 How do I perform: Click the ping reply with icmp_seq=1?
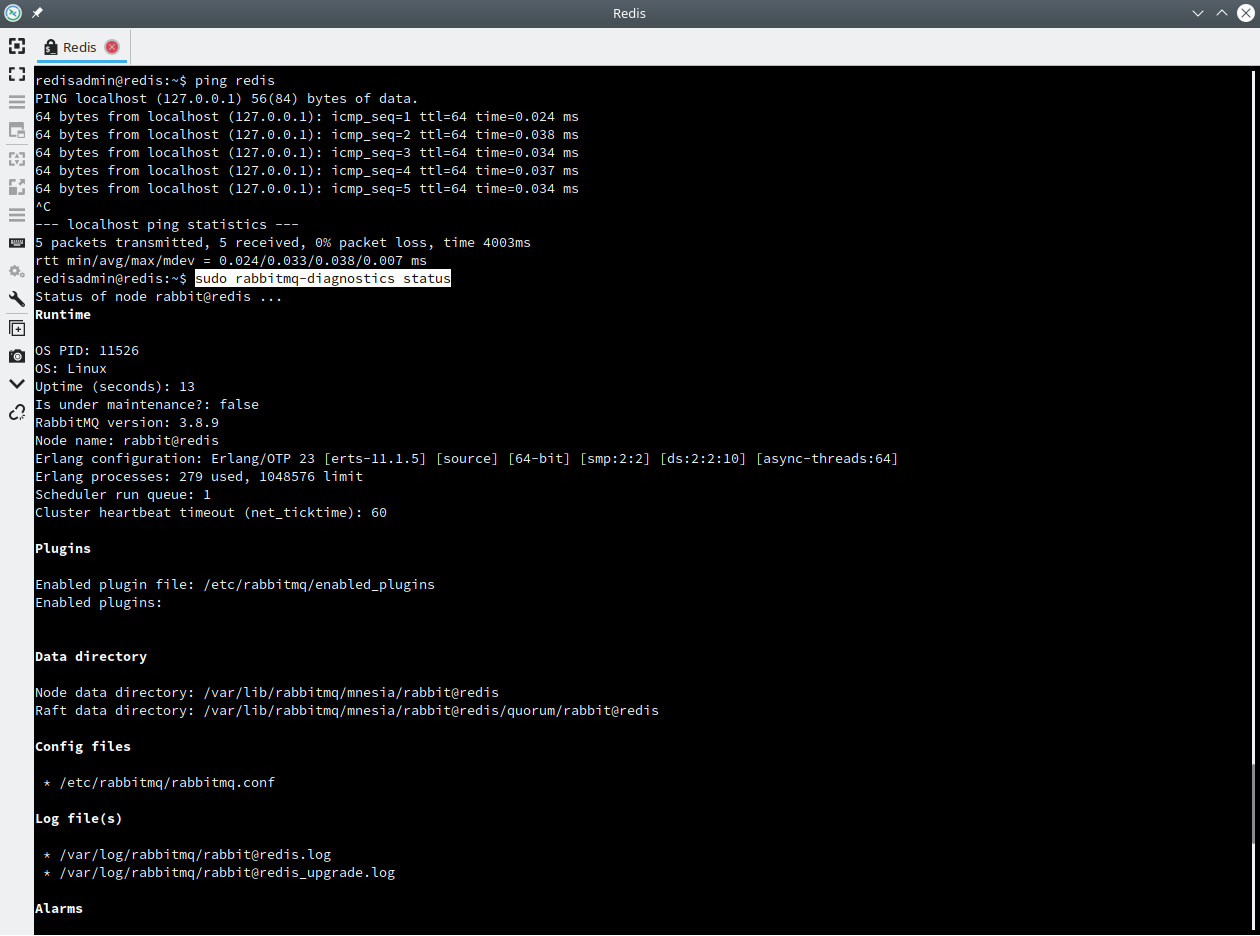(307, 117)
